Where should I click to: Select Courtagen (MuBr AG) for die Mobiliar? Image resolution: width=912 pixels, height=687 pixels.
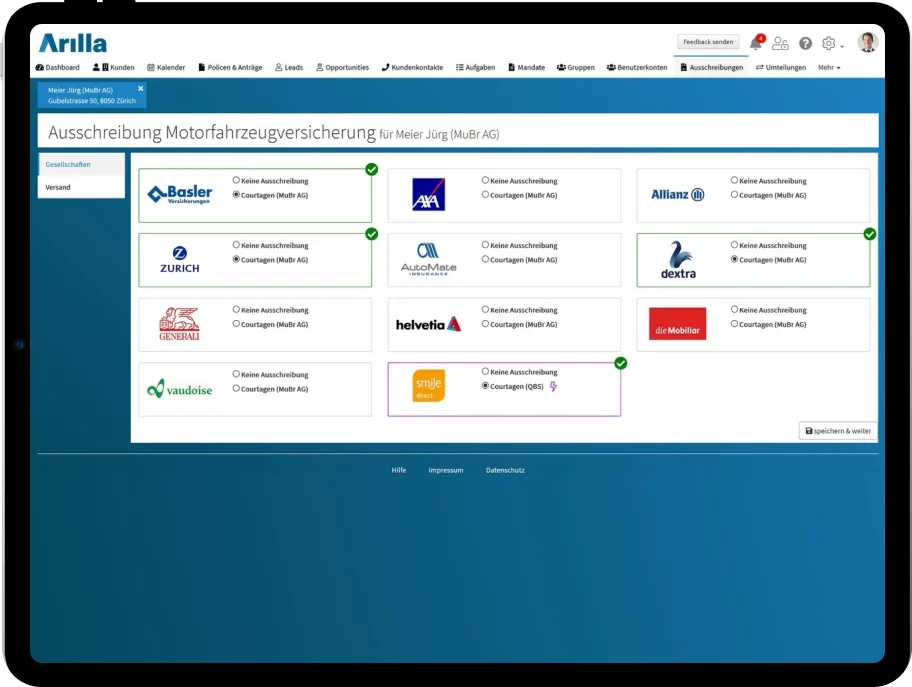click(734, 324)
